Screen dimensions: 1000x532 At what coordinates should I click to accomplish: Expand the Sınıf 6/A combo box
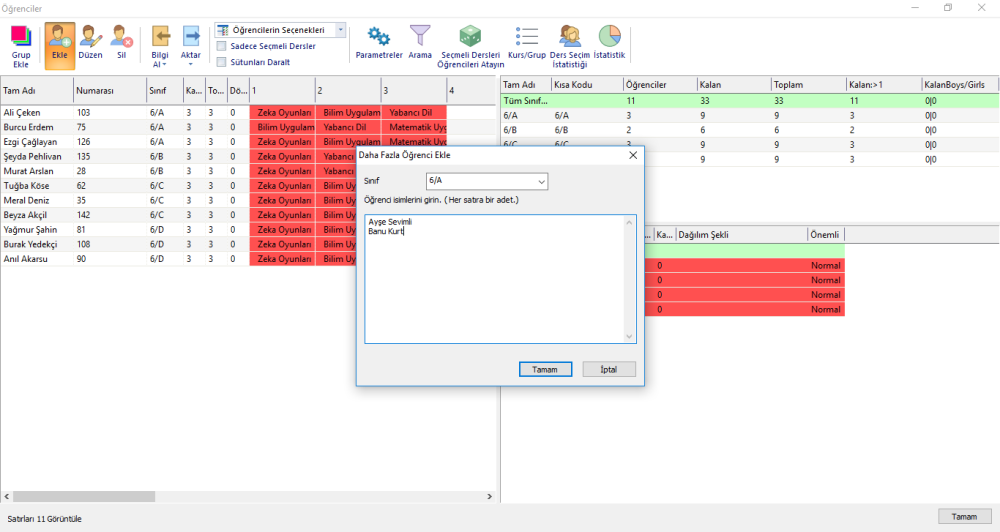(487, 181)
